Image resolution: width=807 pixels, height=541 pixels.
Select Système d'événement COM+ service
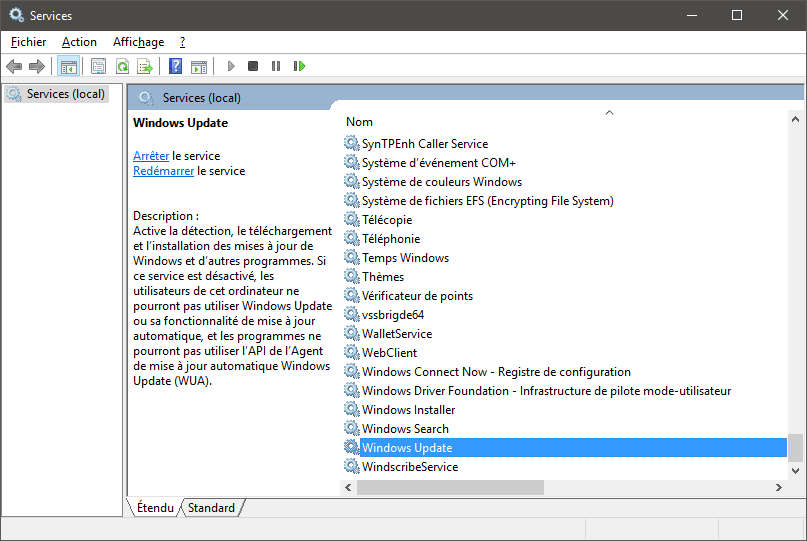(x=438, y=163)
